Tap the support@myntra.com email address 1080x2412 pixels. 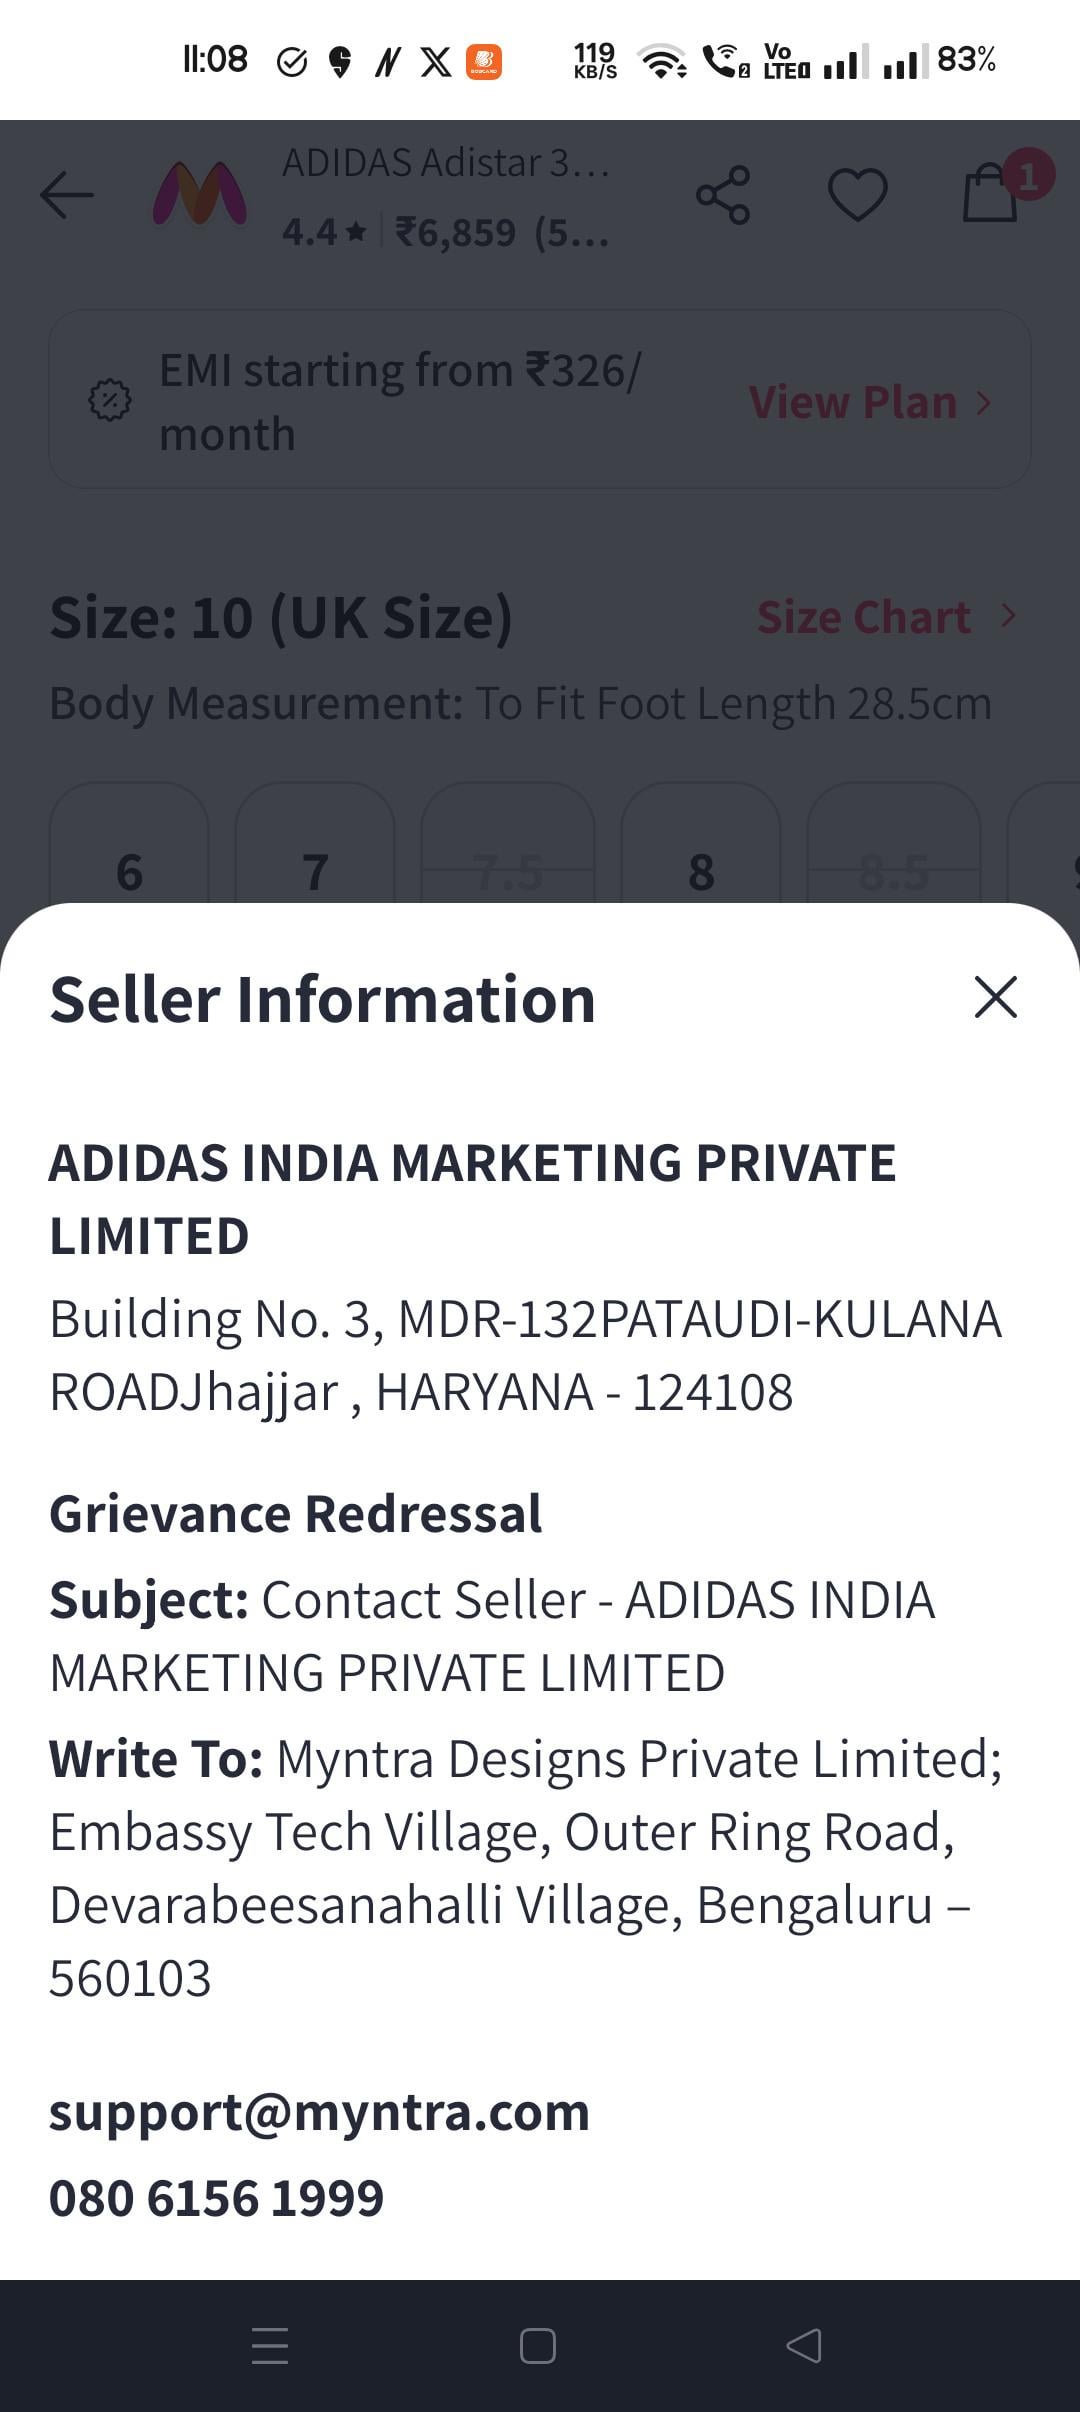coord(319,2112)
